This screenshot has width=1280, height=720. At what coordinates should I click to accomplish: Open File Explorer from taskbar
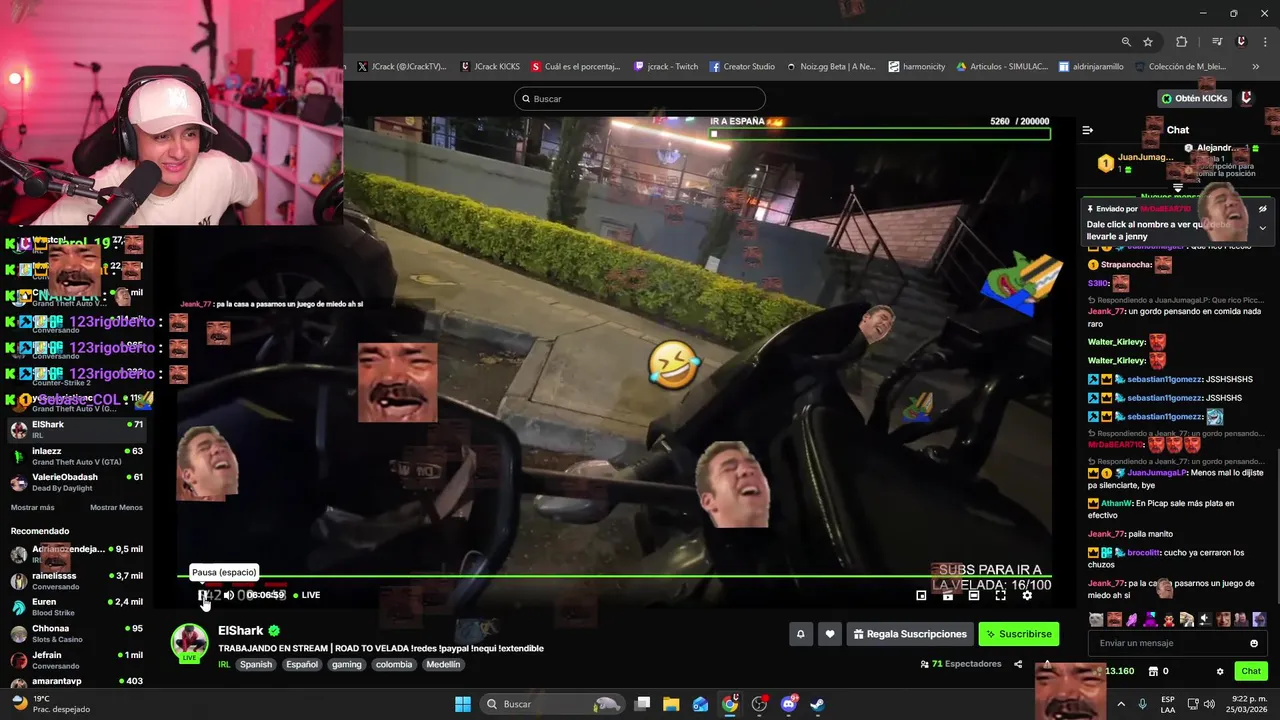click(x=671, y=704)
